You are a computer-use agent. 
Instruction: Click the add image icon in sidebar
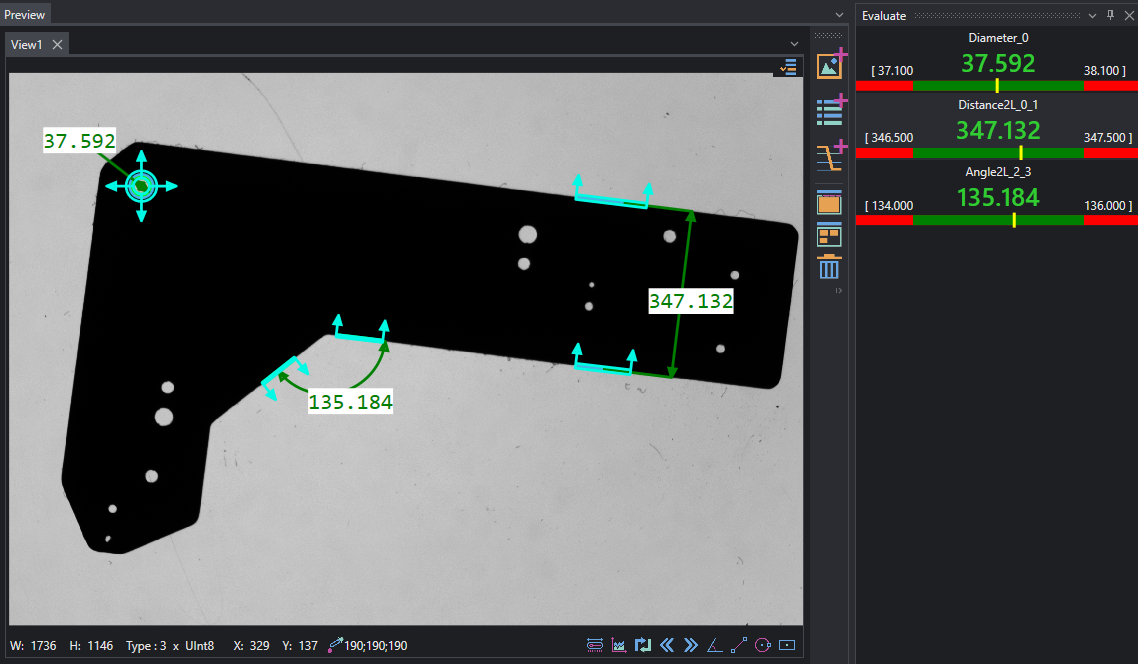coord(830,65)
